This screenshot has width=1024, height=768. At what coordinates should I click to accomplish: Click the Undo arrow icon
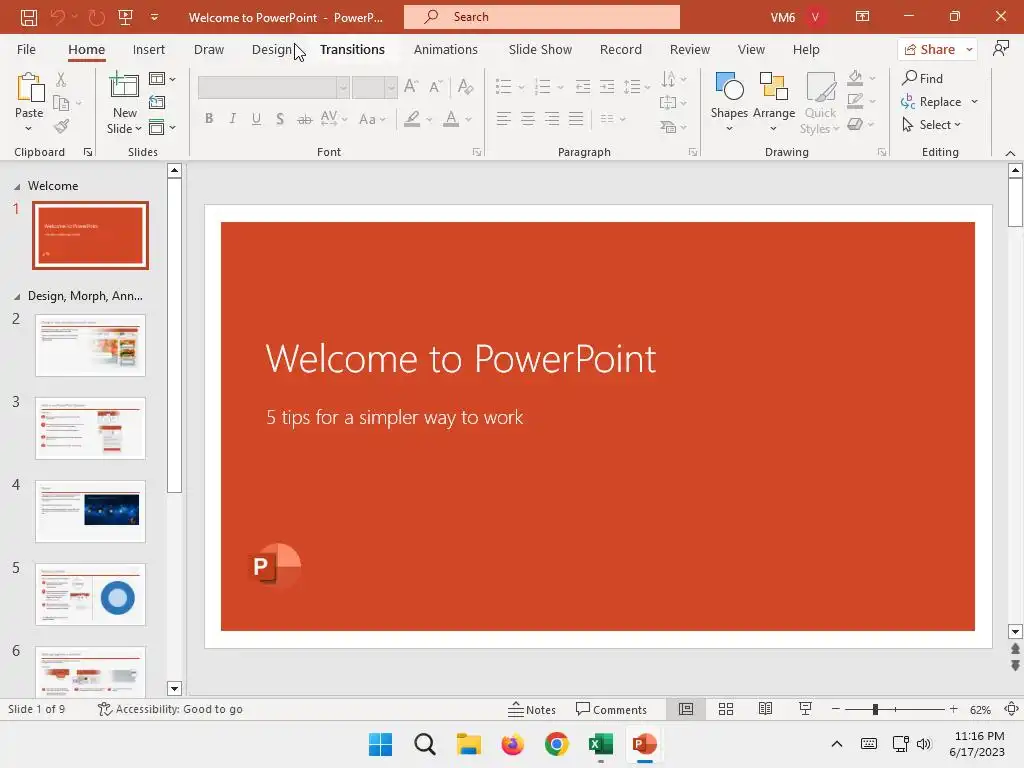click(57, 17)
